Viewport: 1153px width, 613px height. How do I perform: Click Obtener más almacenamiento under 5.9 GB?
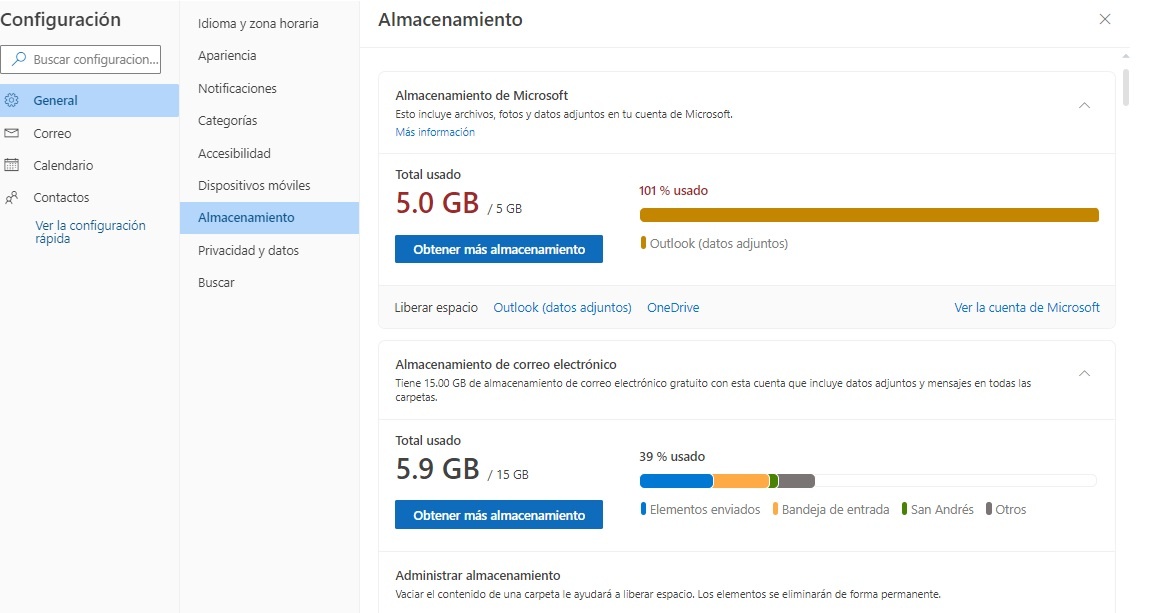point(499,515)
